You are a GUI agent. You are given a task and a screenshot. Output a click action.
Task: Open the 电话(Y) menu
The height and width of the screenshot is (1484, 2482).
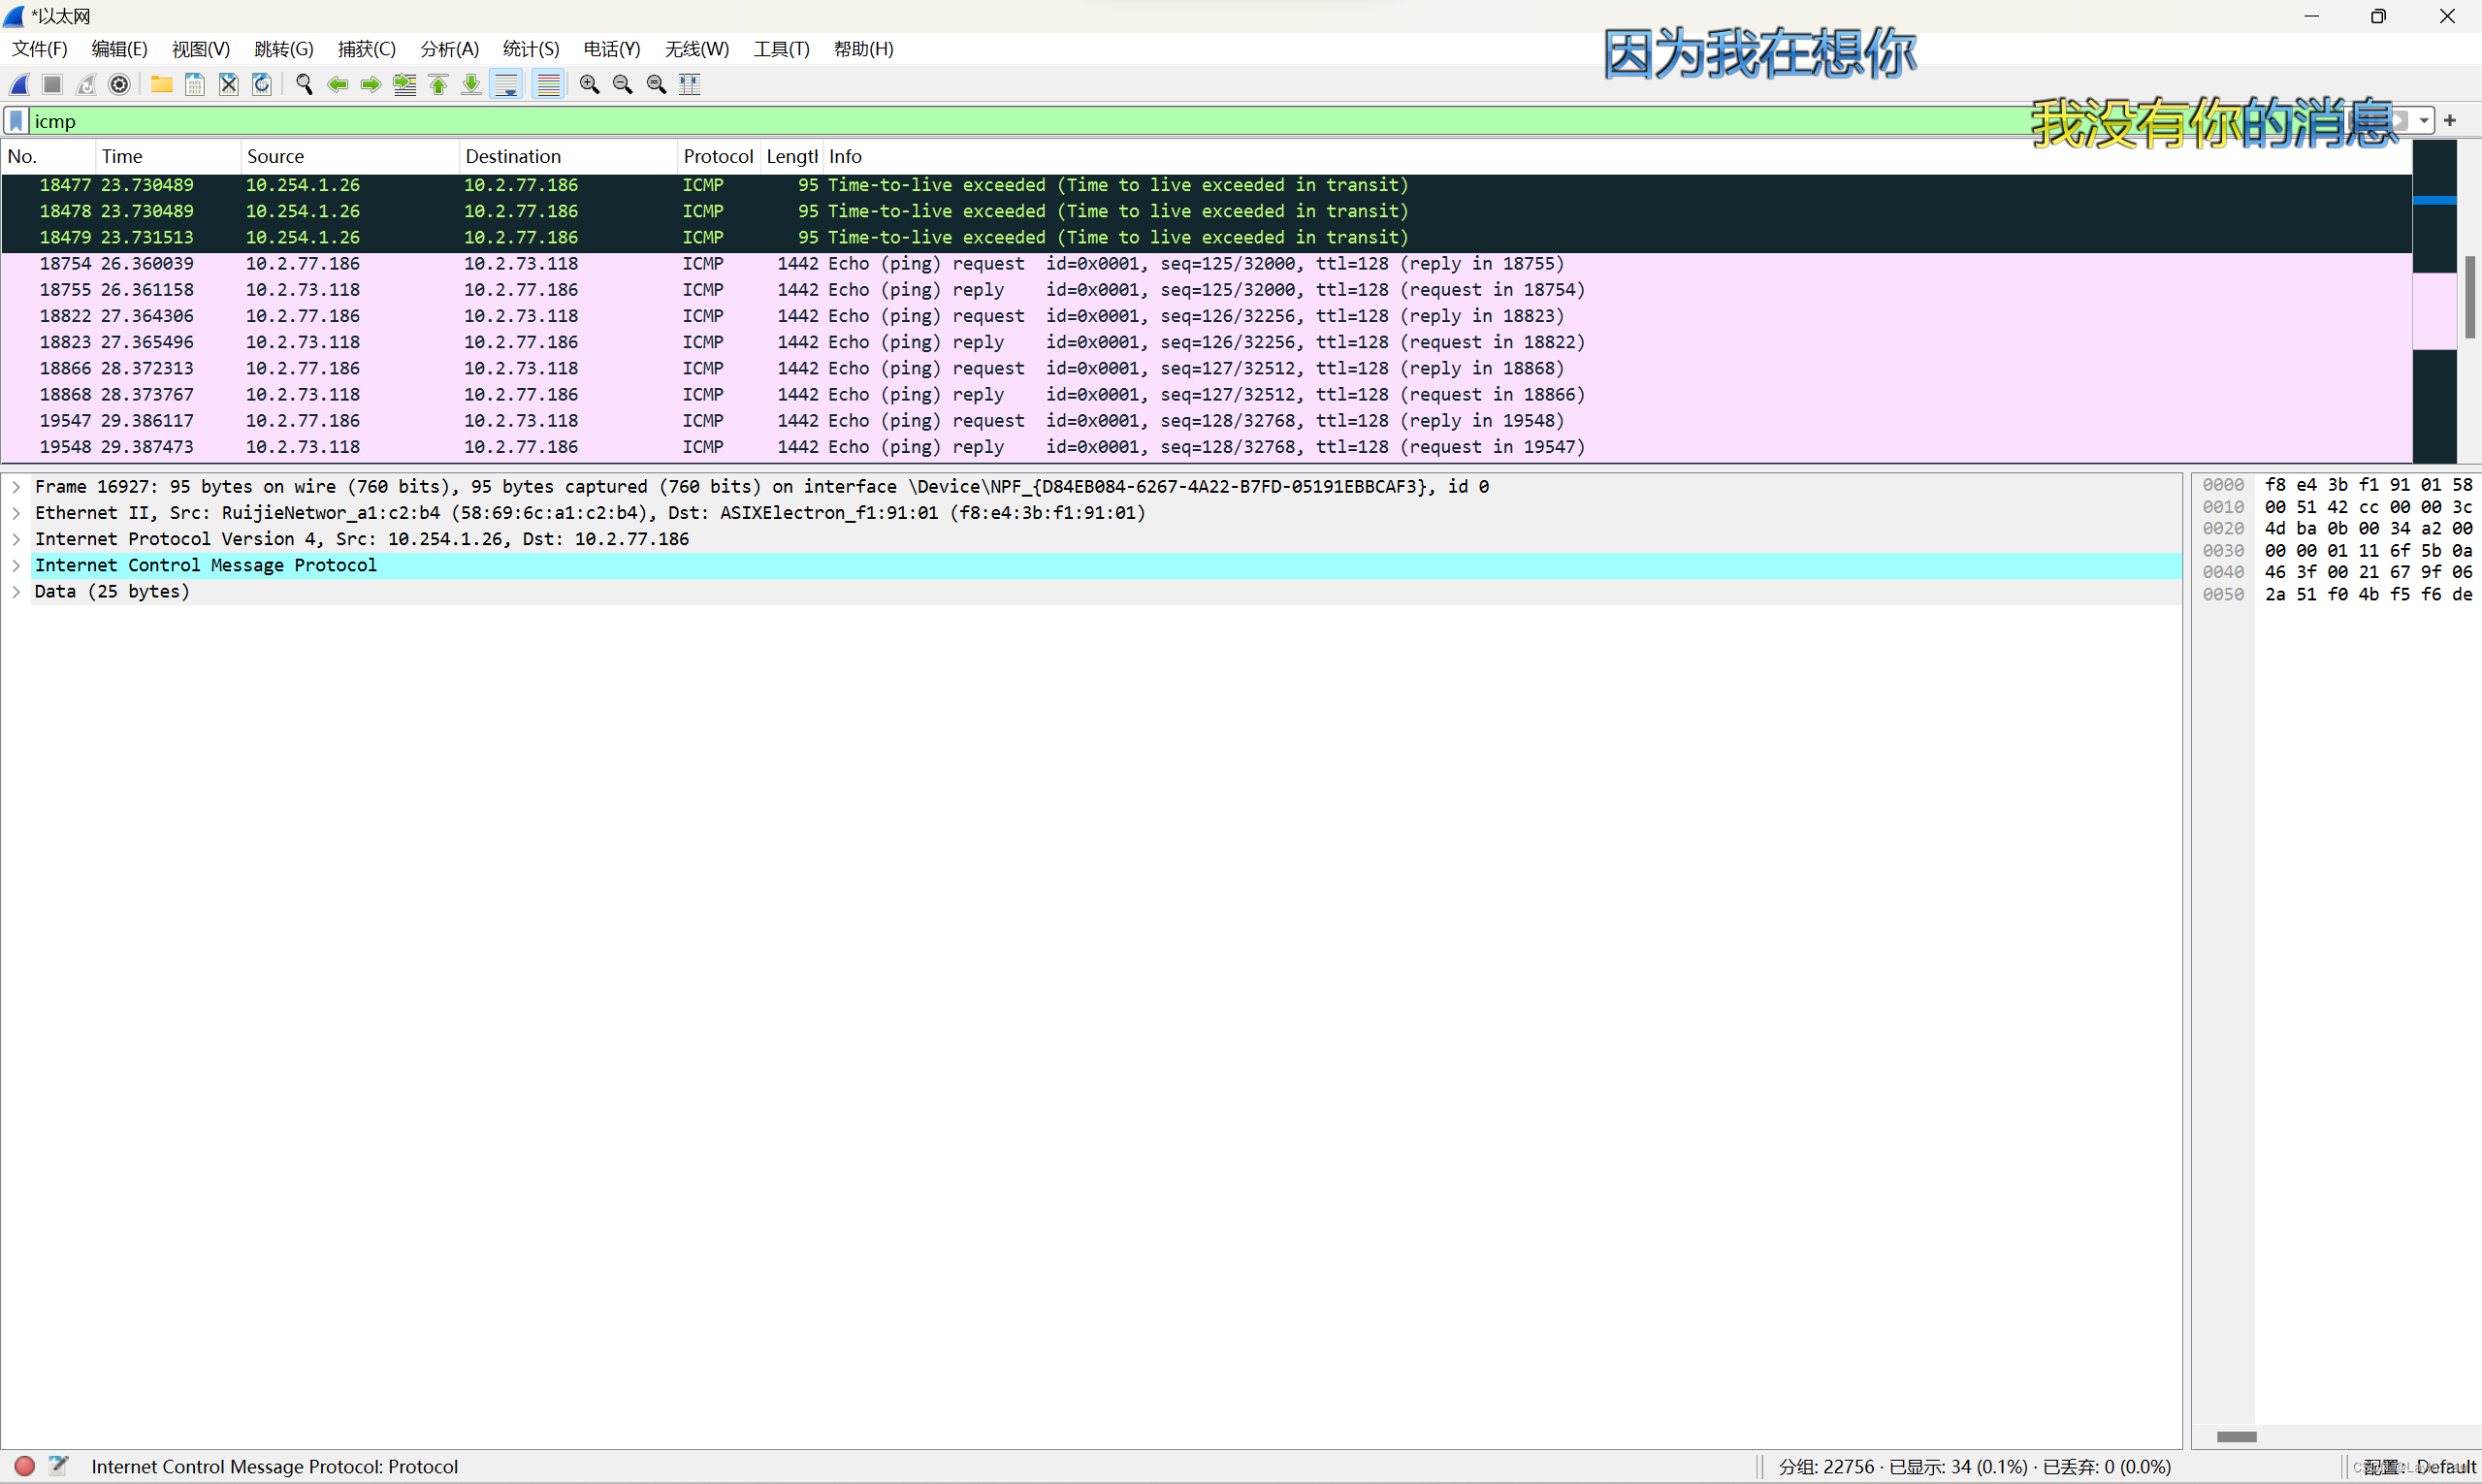[x=612, y=49]
